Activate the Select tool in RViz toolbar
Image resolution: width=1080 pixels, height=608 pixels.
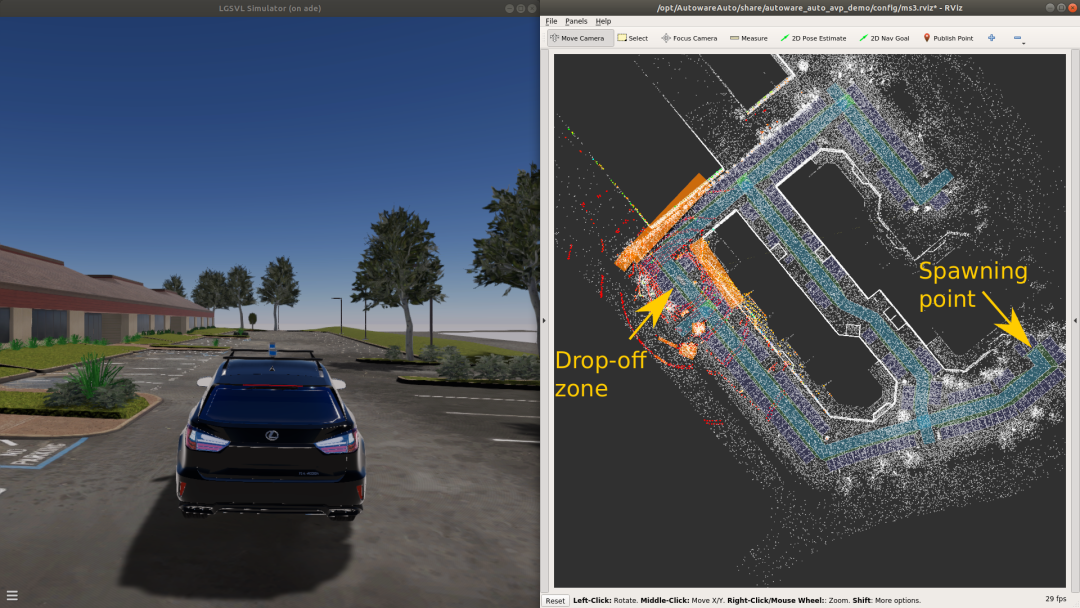click(632, 39)
